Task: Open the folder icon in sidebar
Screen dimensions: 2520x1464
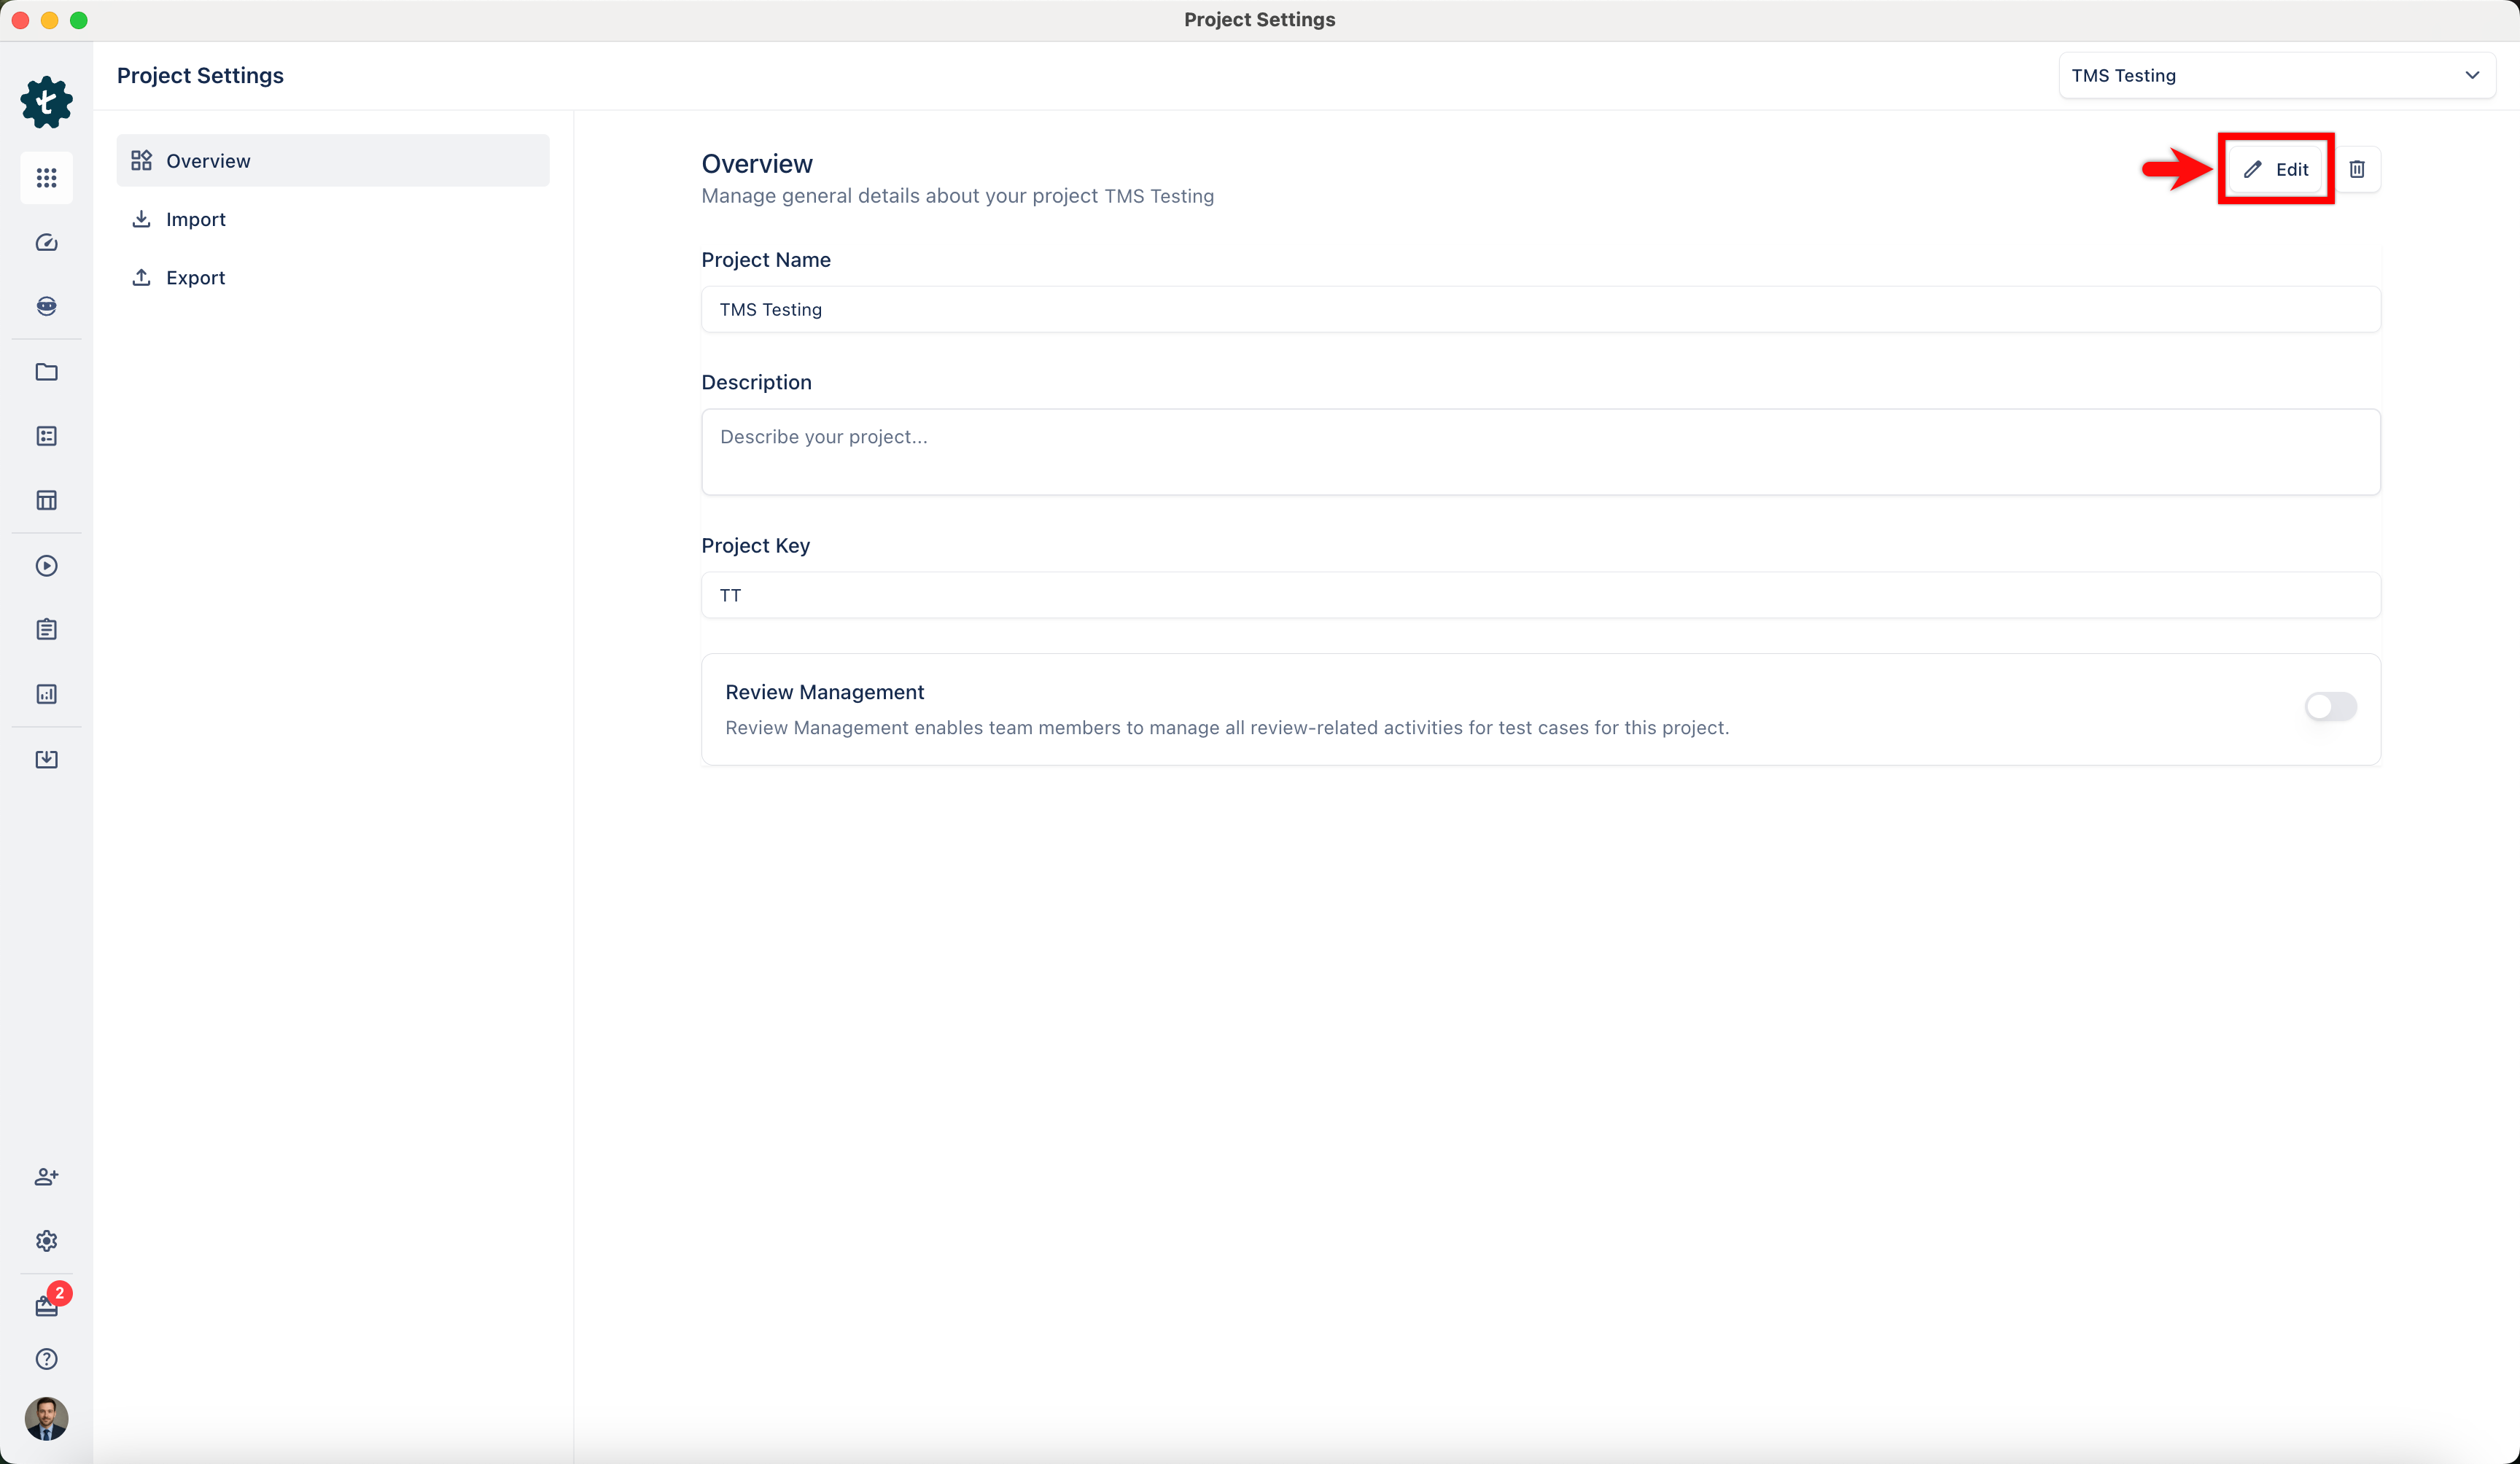Action: click(x=46, y=372)
